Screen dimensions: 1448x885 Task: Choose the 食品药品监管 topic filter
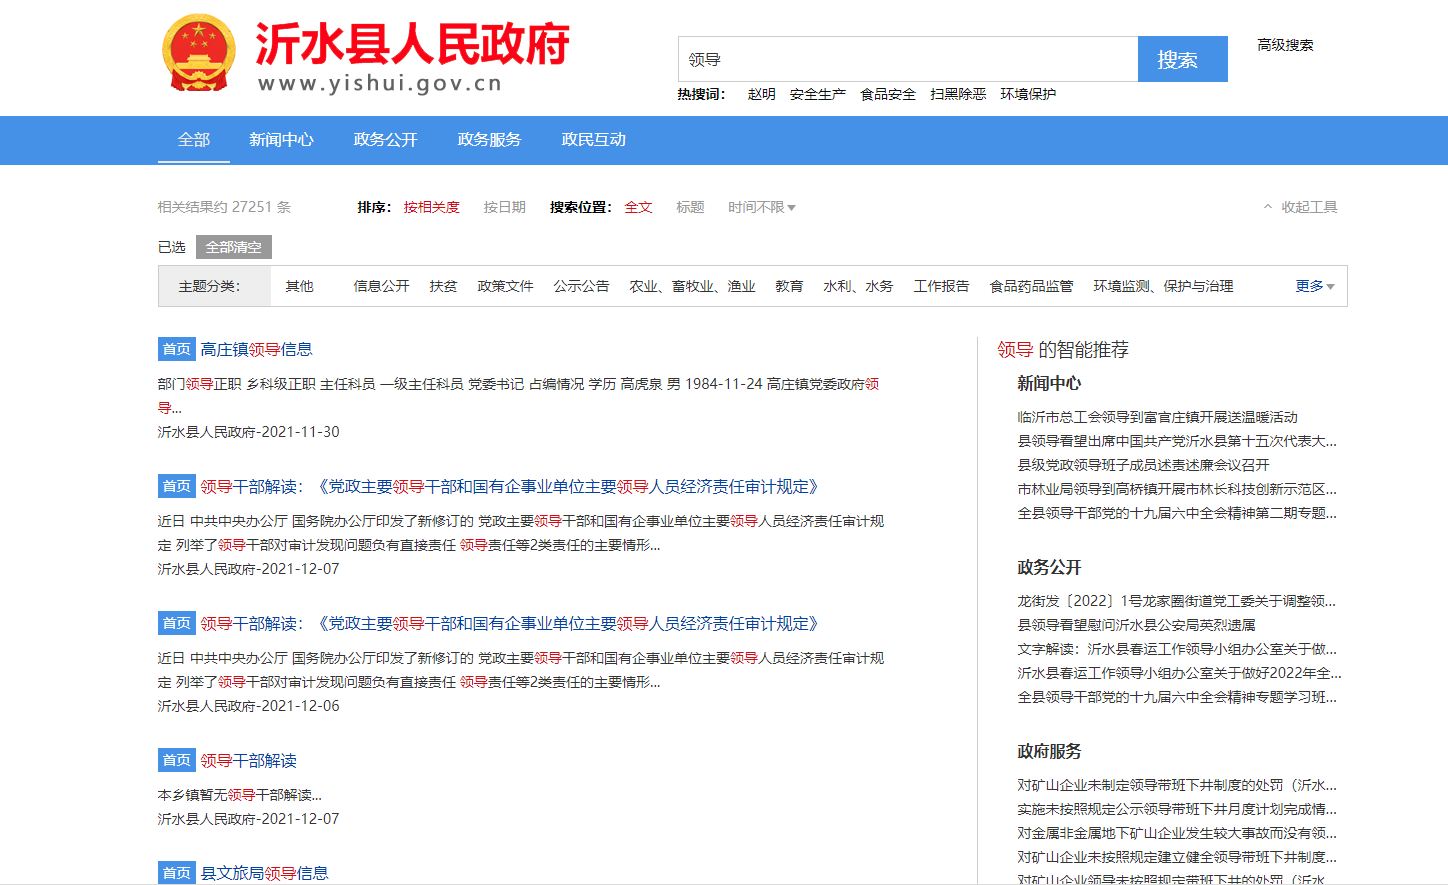[x=1031, y=286]
